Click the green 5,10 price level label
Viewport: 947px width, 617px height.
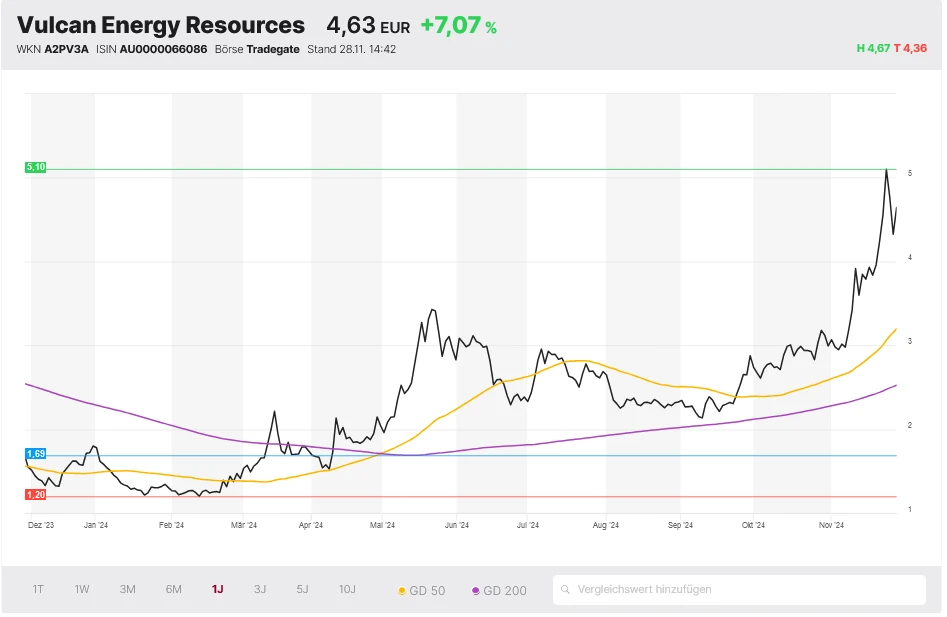click(34, 167)
